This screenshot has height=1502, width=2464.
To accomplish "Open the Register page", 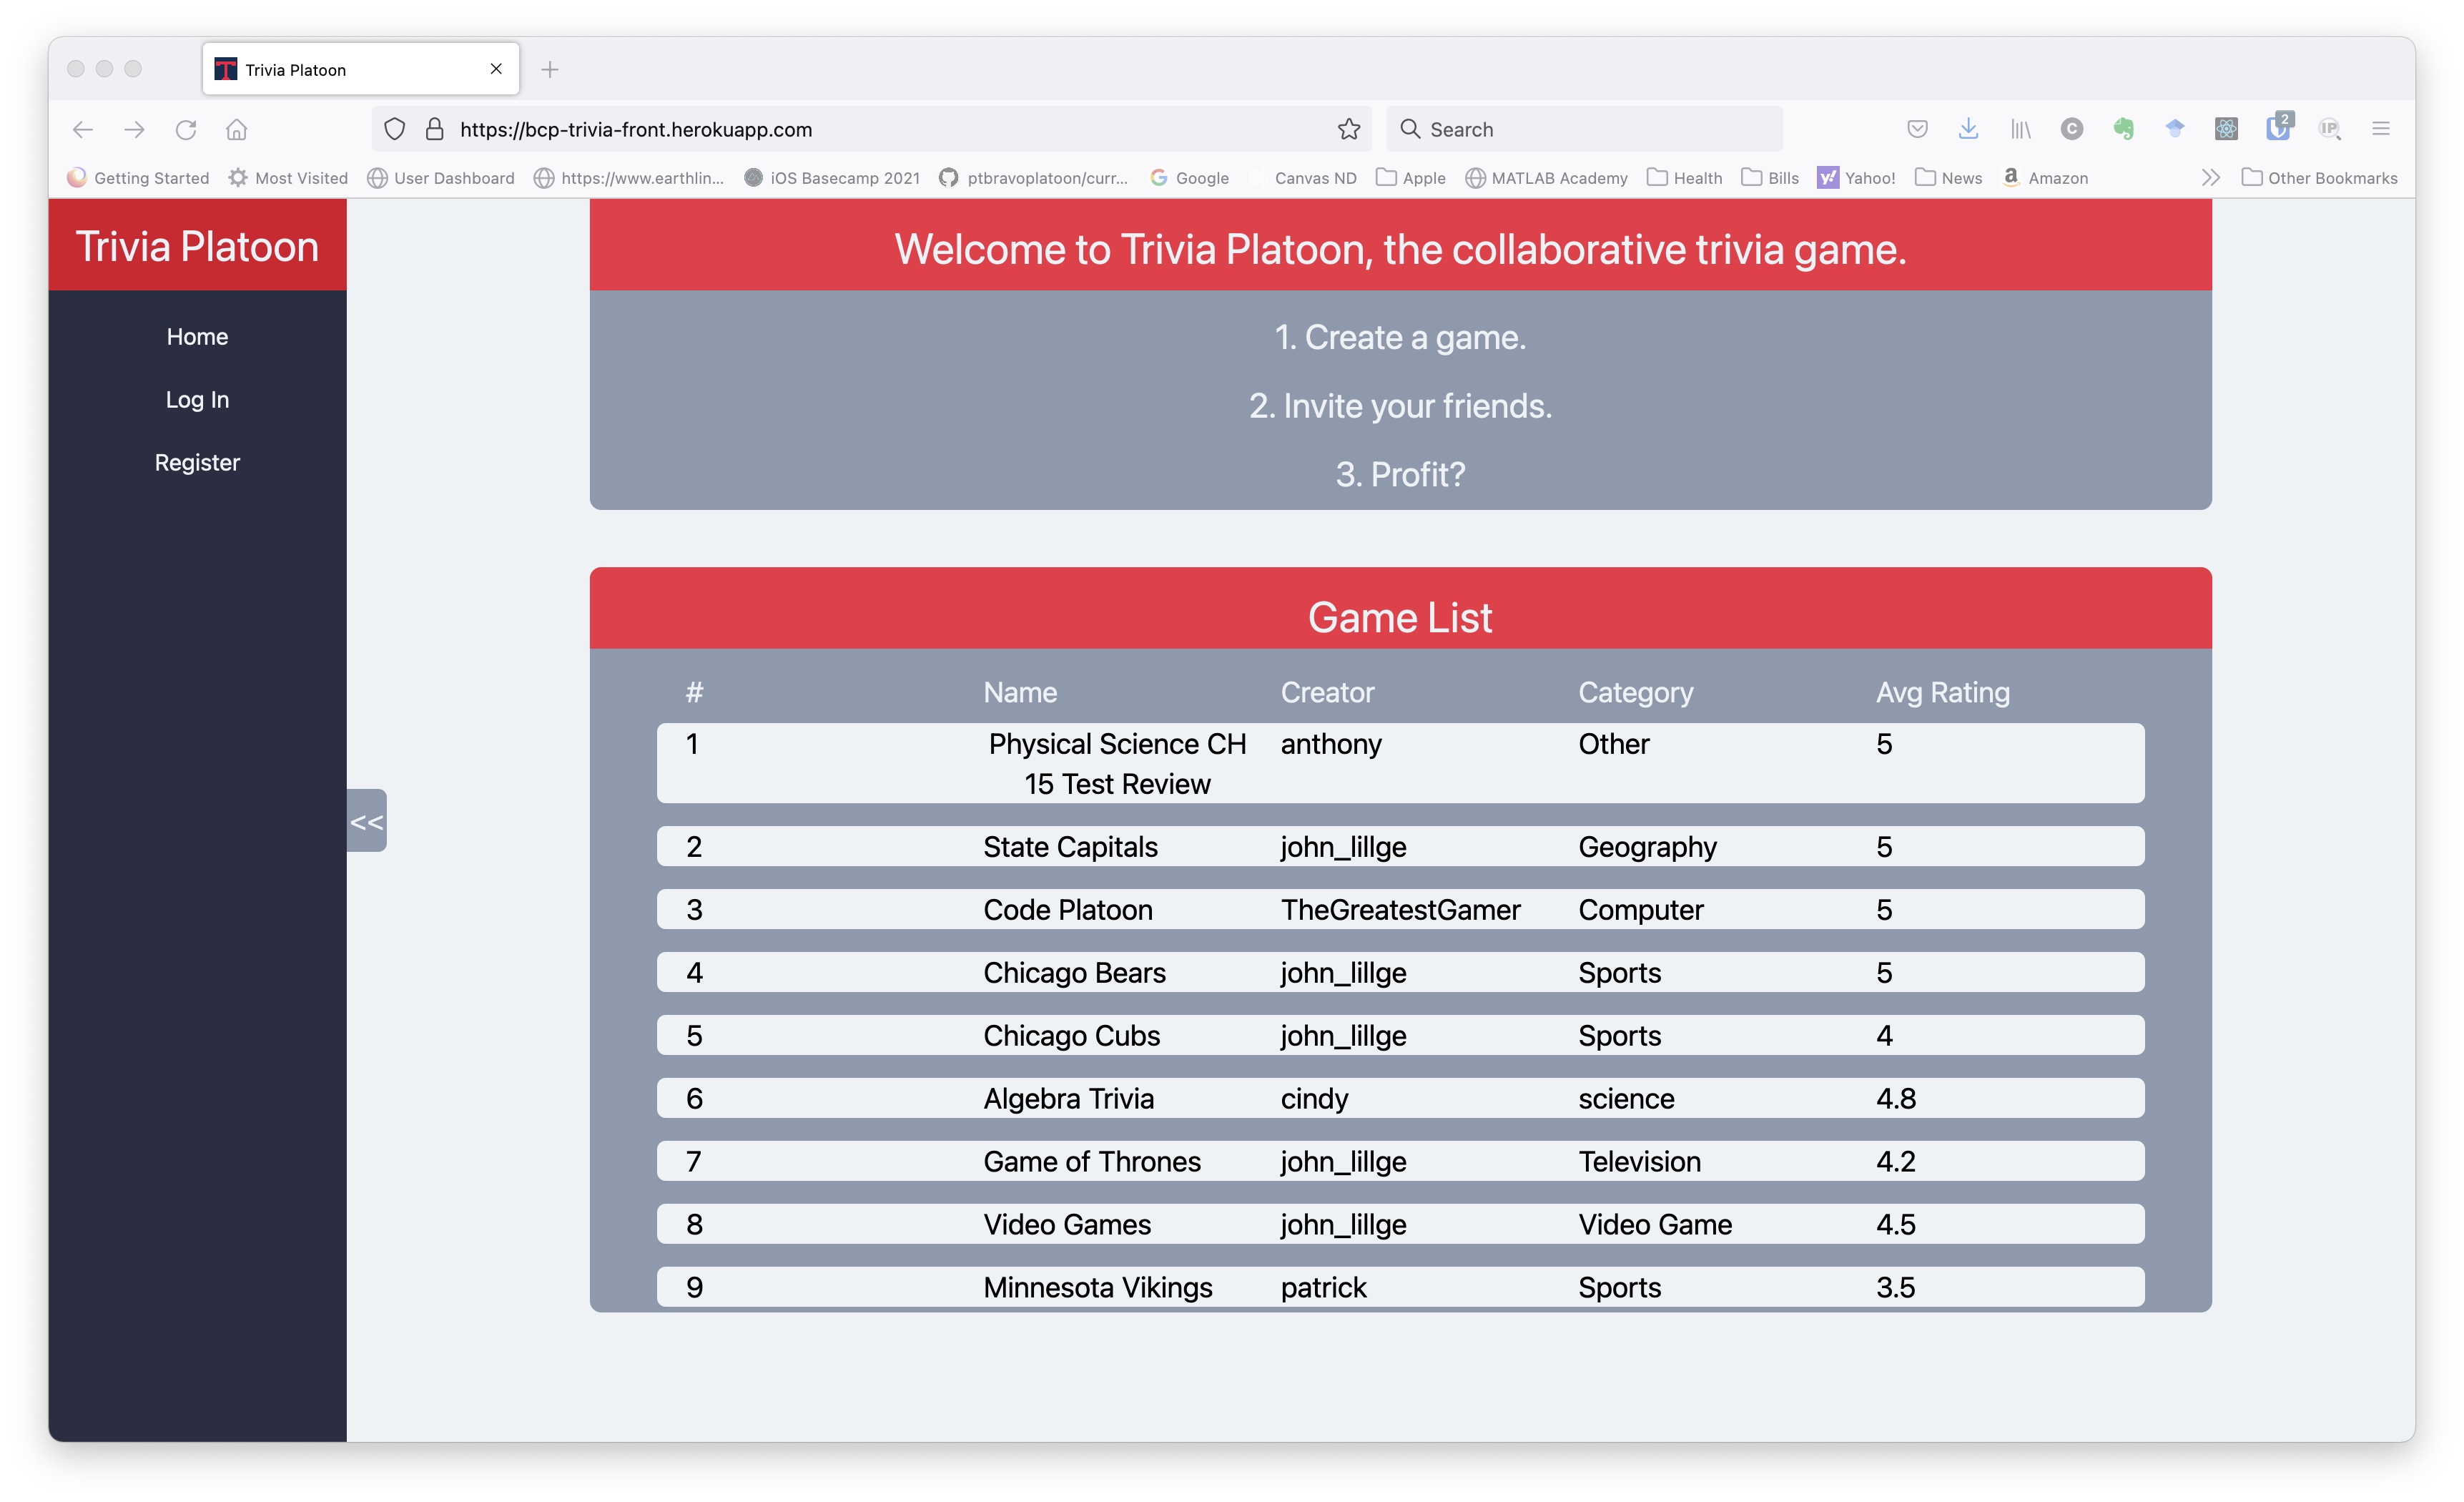I will (197, 461).
